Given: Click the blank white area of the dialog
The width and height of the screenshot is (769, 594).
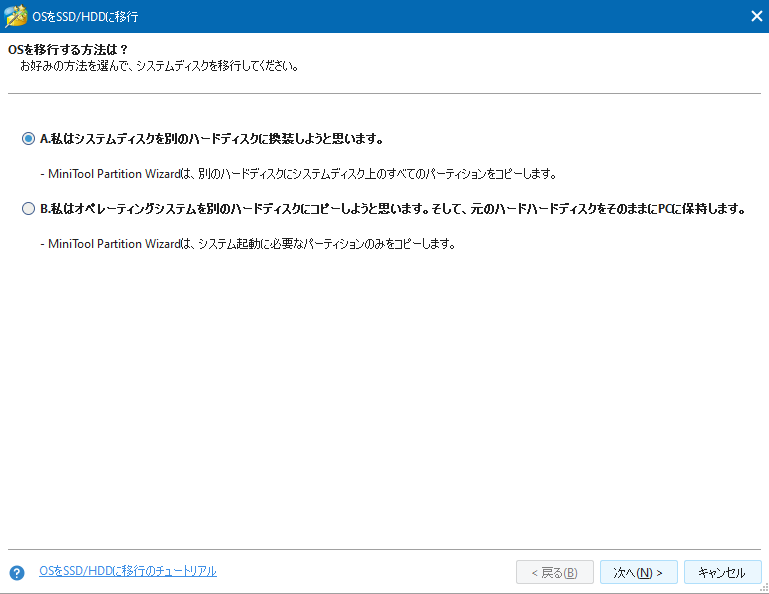Looking at the screenshot, I should [x=384, y=400].
